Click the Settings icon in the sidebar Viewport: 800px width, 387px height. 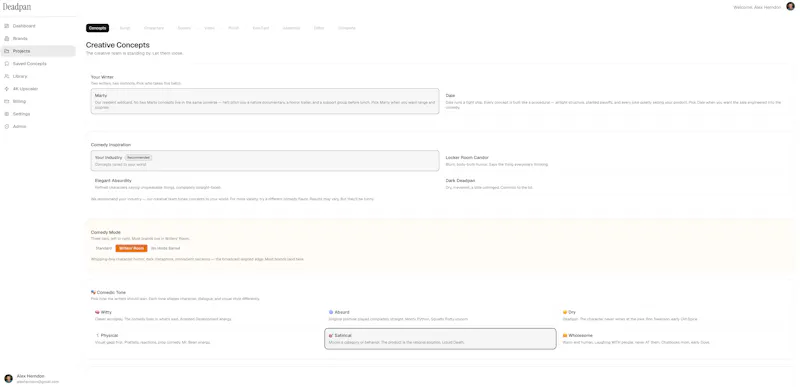tap(7, 114)
